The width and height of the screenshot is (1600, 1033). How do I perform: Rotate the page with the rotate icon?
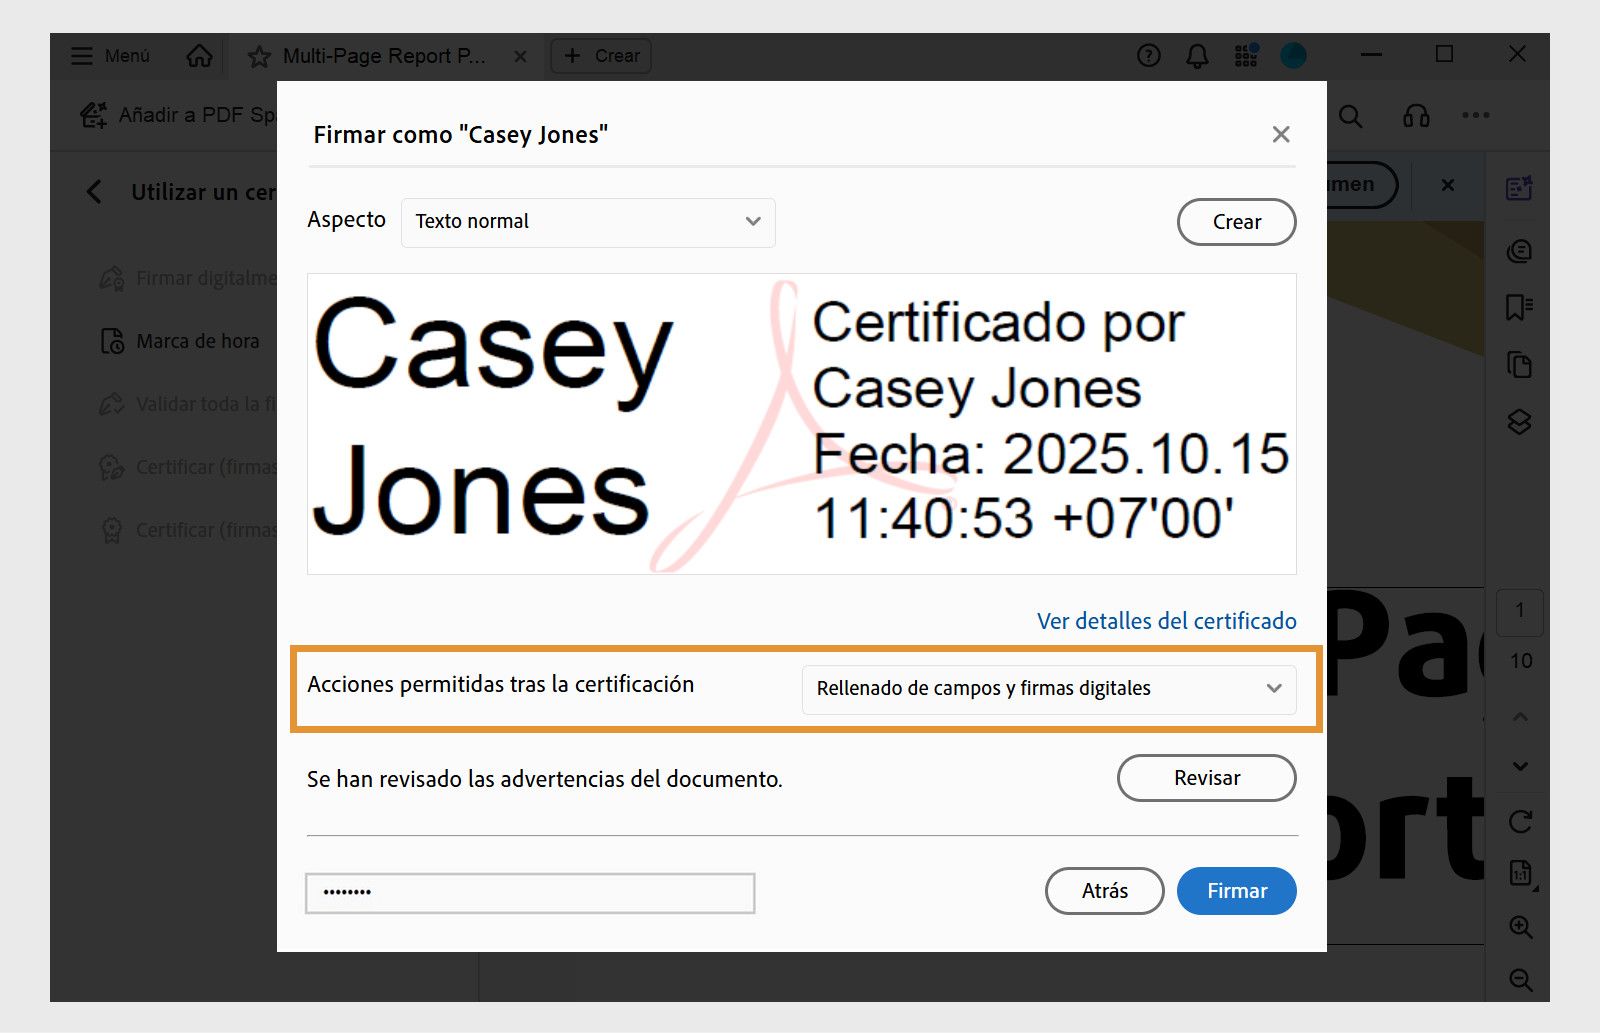1518,823
